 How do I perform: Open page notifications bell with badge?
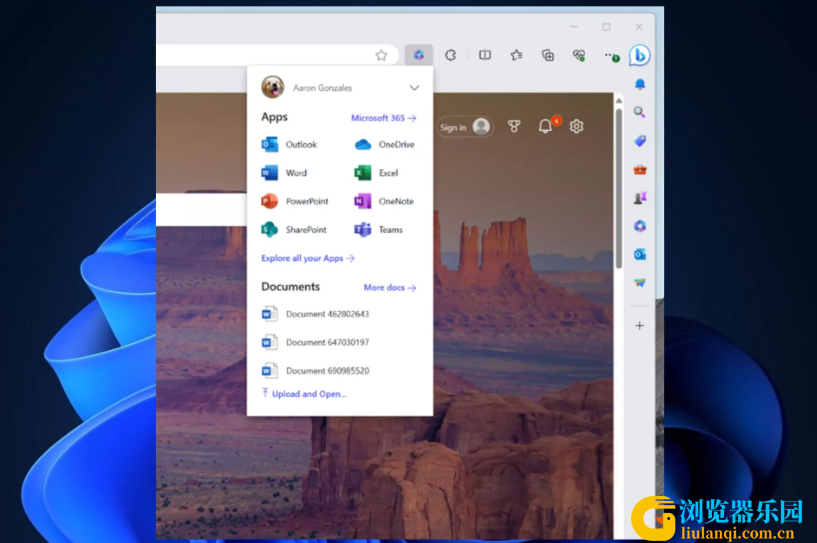pyautogui.click(x=546, y=125)
